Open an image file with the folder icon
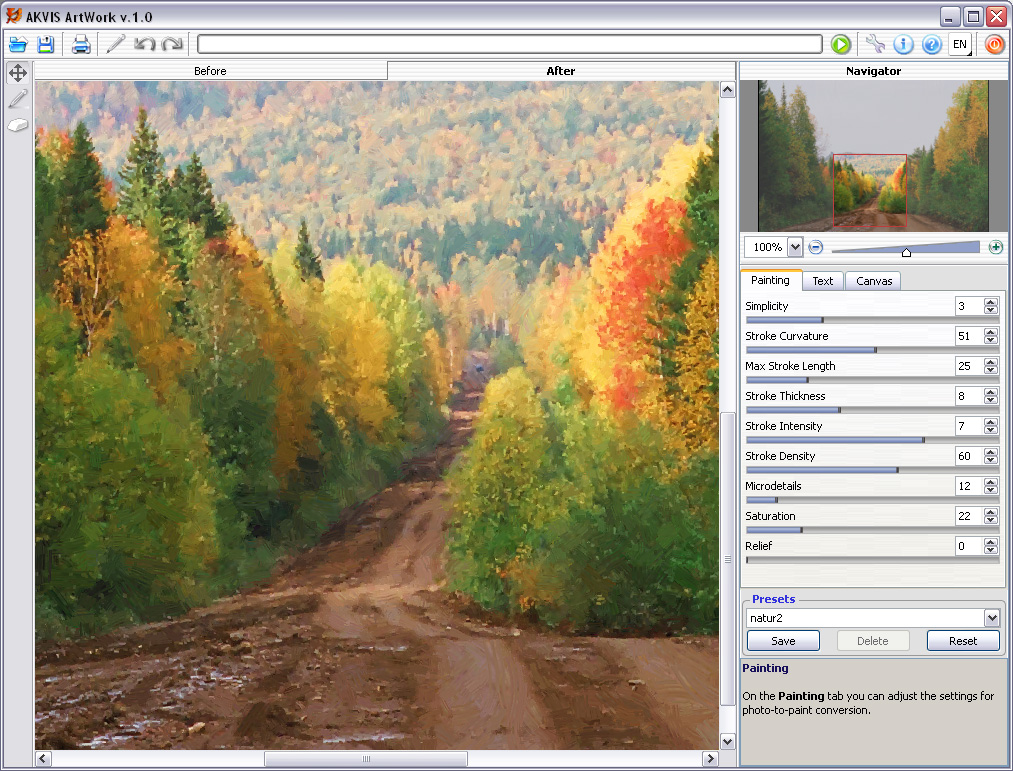 (18, 44)
